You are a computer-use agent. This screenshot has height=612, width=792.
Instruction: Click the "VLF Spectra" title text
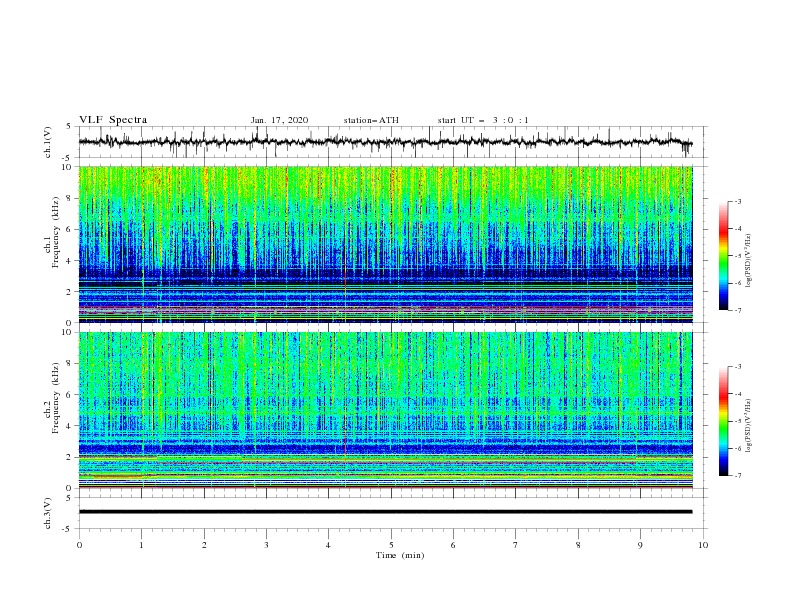[113, 120]
